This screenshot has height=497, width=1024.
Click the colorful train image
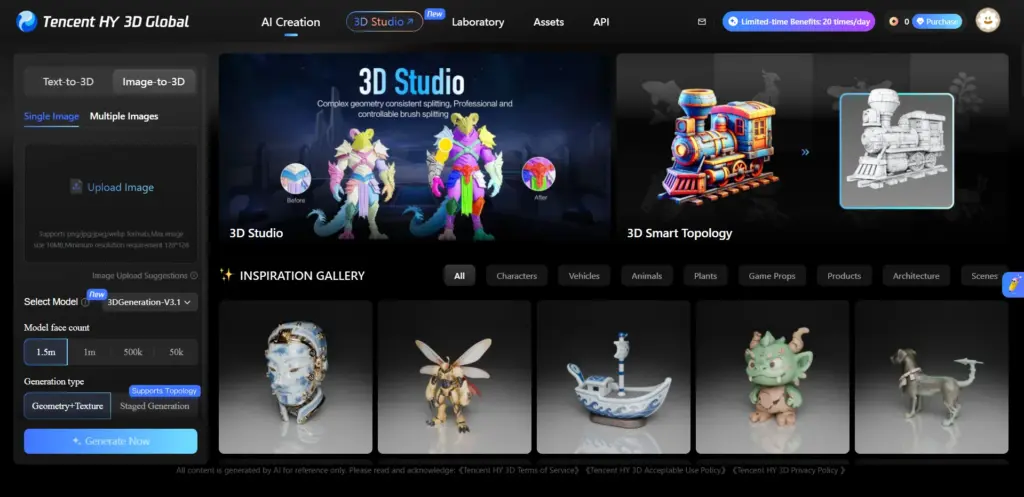(720, 147)
